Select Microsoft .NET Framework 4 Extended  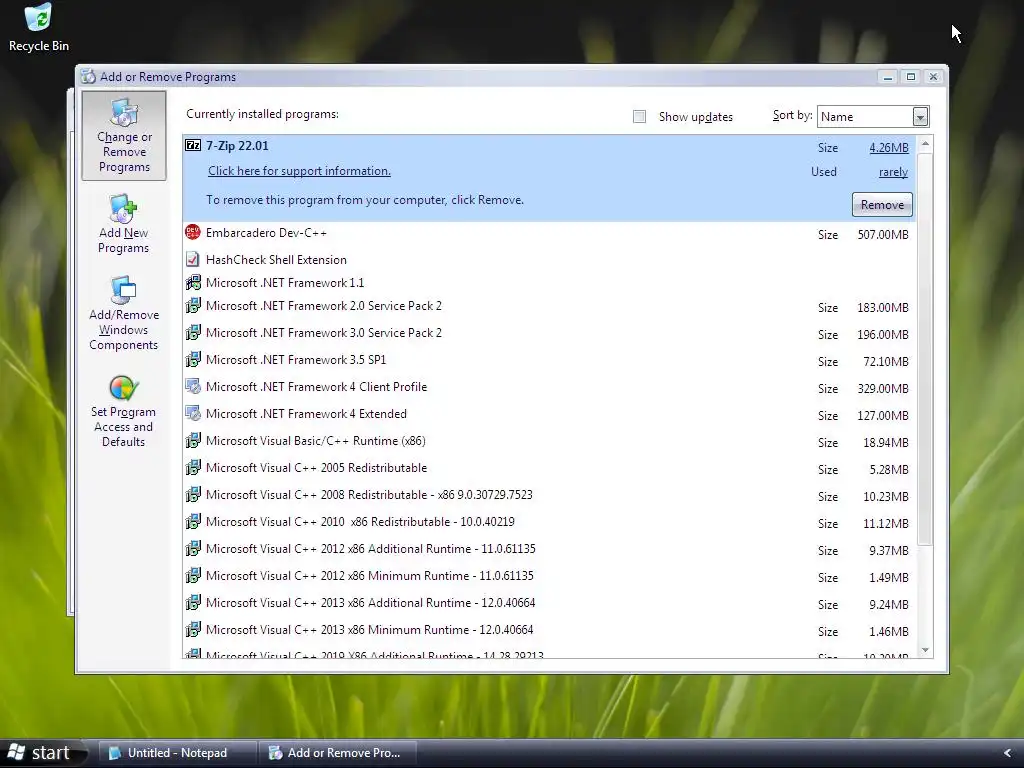549,414
